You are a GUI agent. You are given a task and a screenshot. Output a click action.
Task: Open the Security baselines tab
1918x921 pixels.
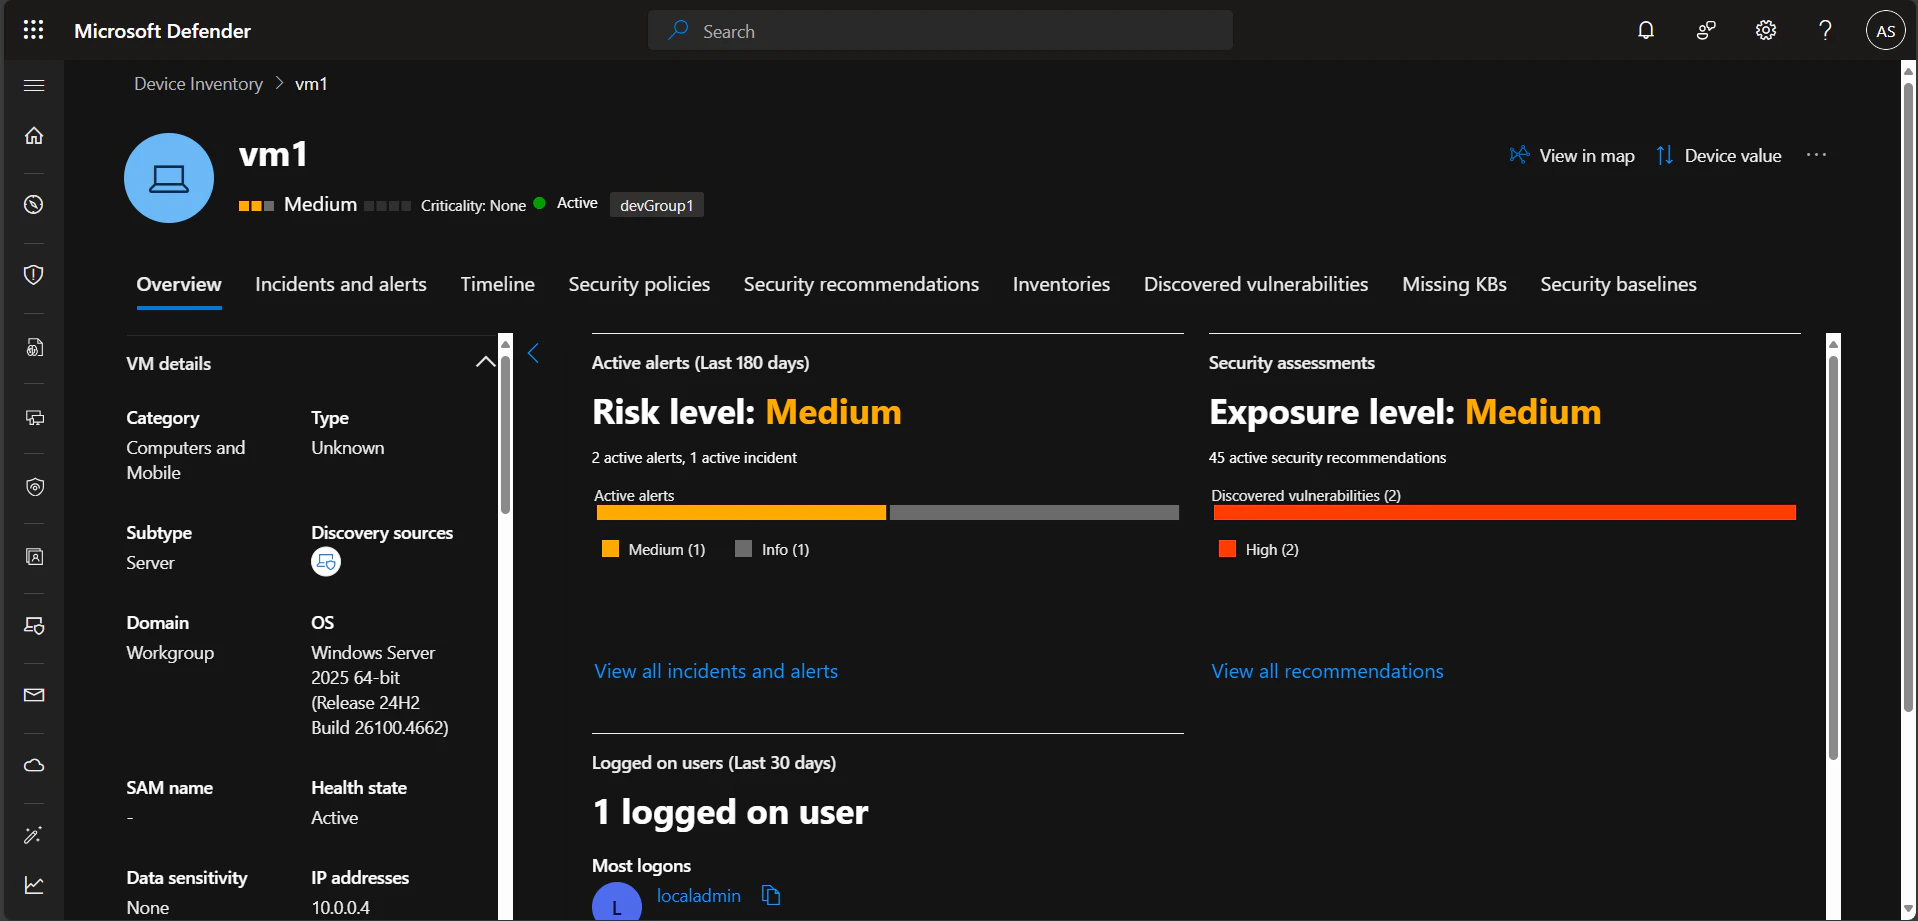point(1619,284)
